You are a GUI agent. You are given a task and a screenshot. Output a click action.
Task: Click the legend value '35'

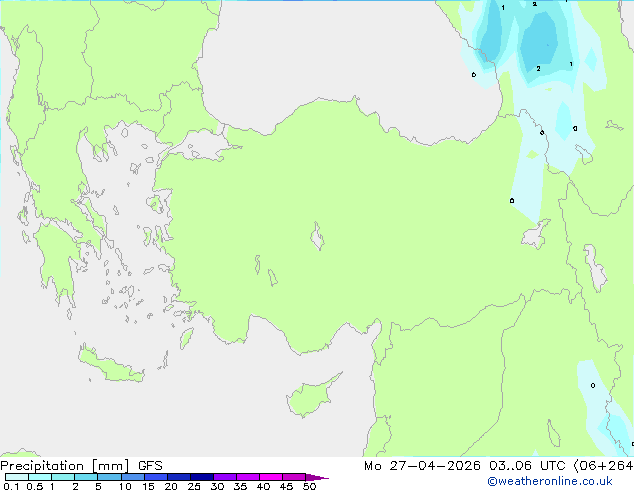pos(240,486)
